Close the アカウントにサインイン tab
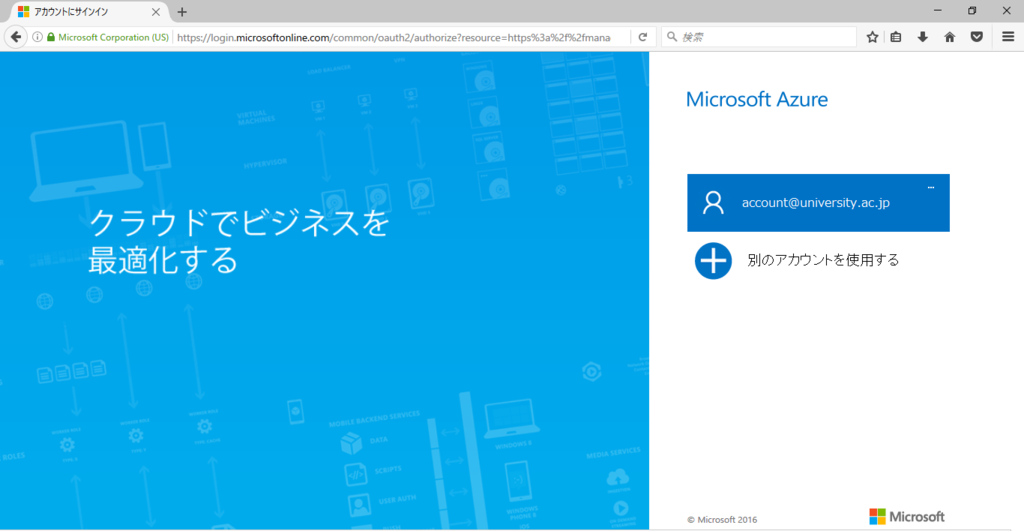This screenshot has height=531, width=1024. tap(155, 12)
